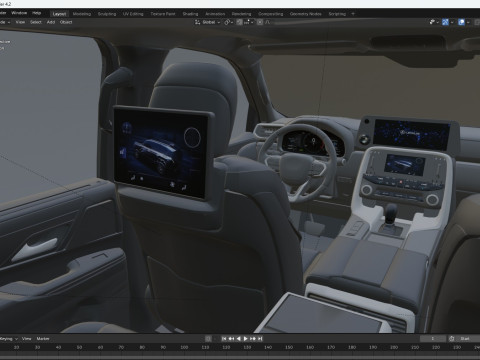Jump to the next keyframe
Image resolution: width=480 pixels, height=360 pixels.
click(x=253, y=339)
